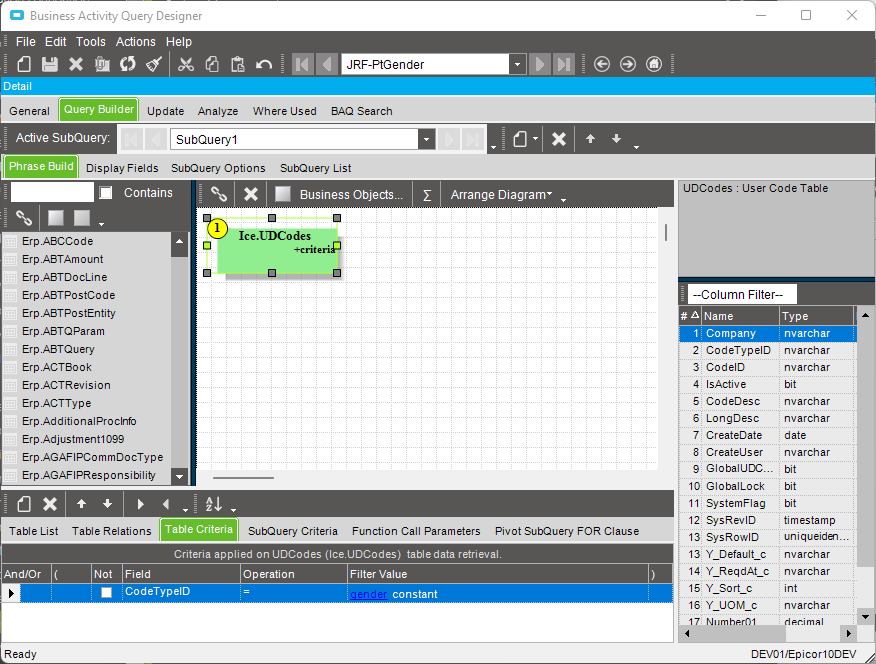This screenshot has height=664, width=876.
Task: Click the diagram horizontal scrollbar thumb
Action: click(x=244, y=478)
